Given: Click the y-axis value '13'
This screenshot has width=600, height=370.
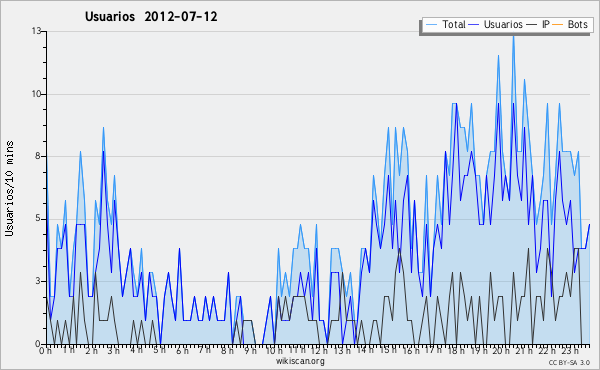Looking at the screenshot, I should point(36,31).
